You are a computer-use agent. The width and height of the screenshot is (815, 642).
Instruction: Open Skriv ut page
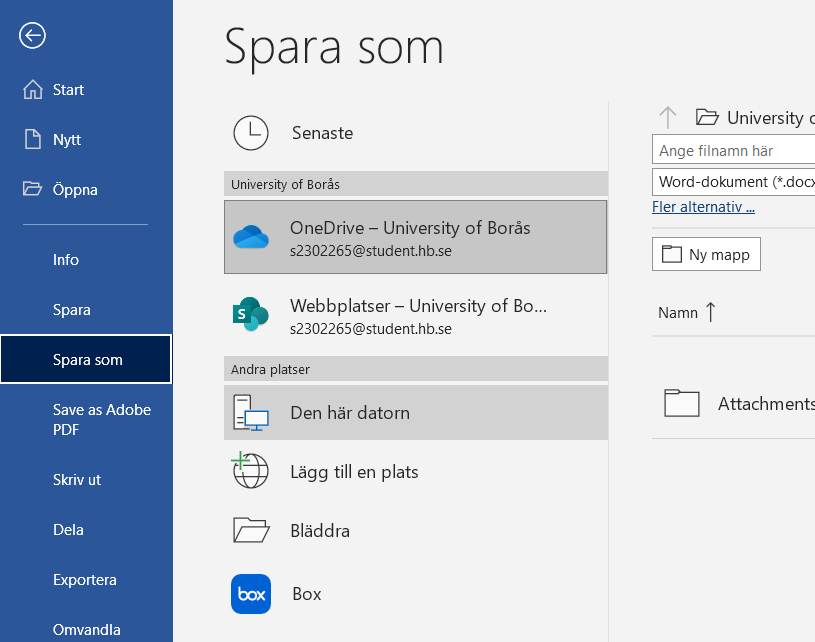(77, 480)
